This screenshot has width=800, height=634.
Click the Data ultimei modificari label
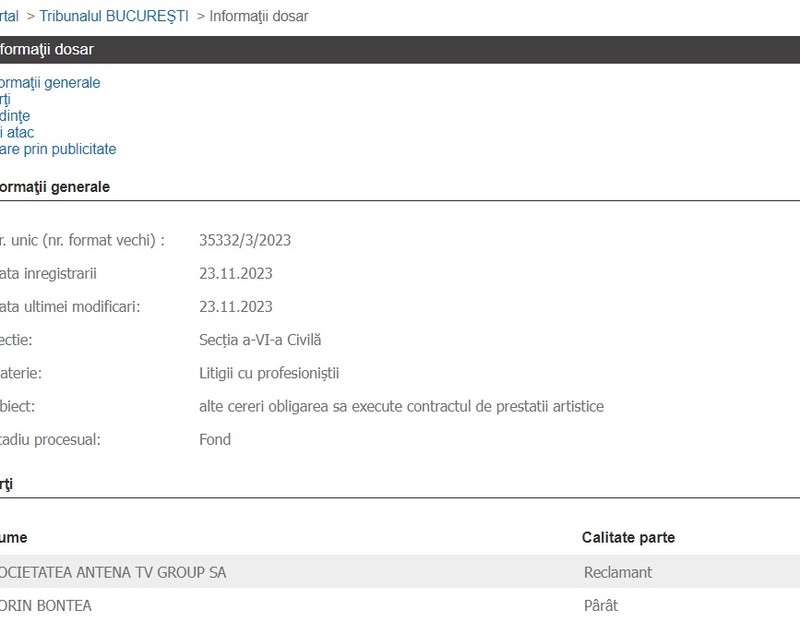click(70, 307)
